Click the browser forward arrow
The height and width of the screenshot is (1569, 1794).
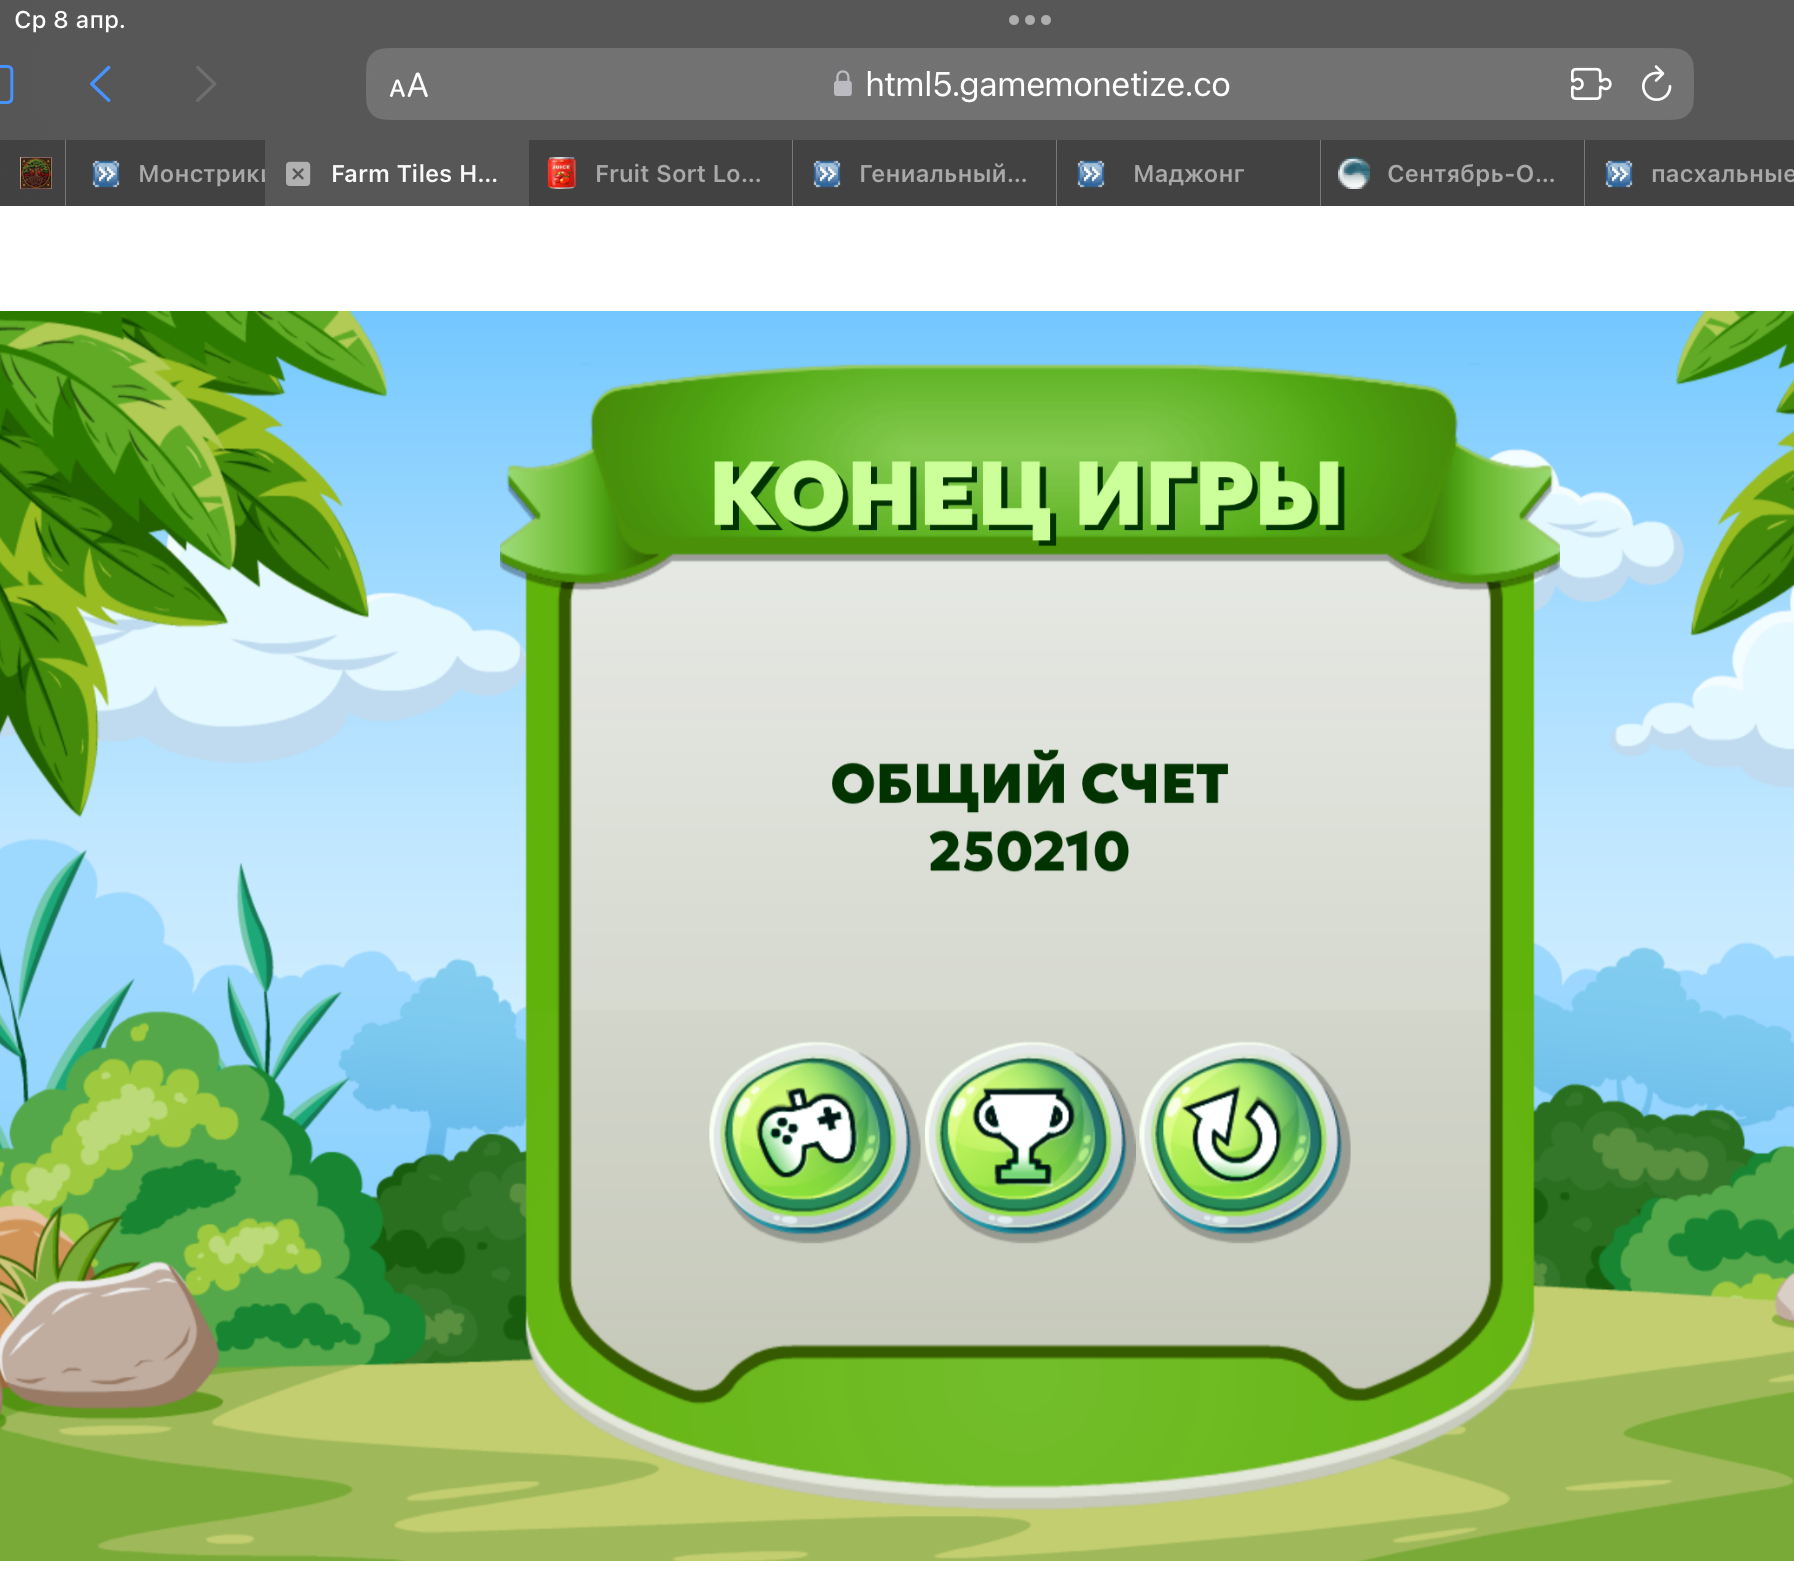[x=205, y=84]
